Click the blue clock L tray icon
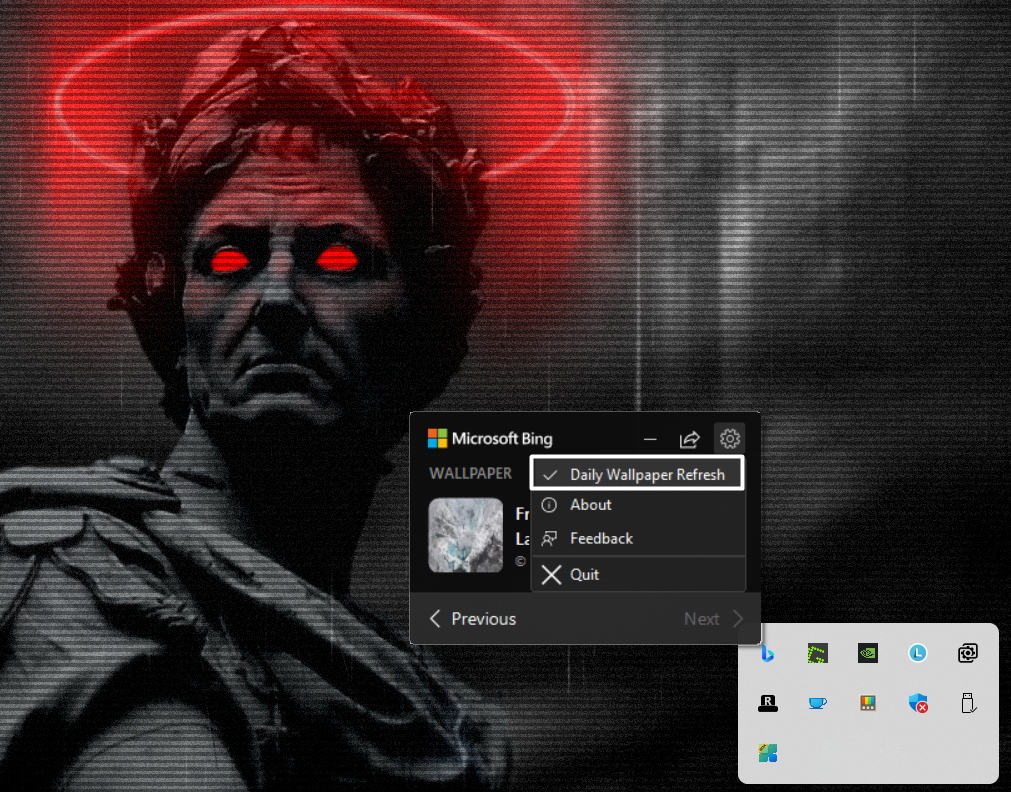Screen dimensions: 1011x792 point(917,653)
